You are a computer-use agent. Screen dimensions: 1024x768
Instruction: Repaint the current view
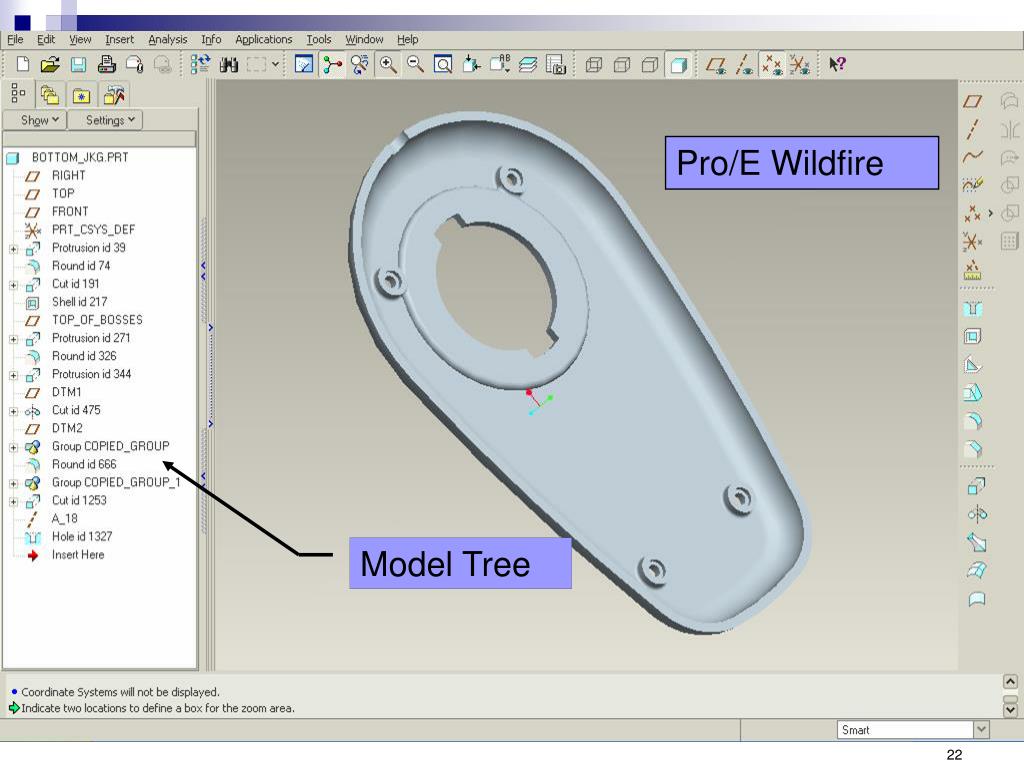304,64
